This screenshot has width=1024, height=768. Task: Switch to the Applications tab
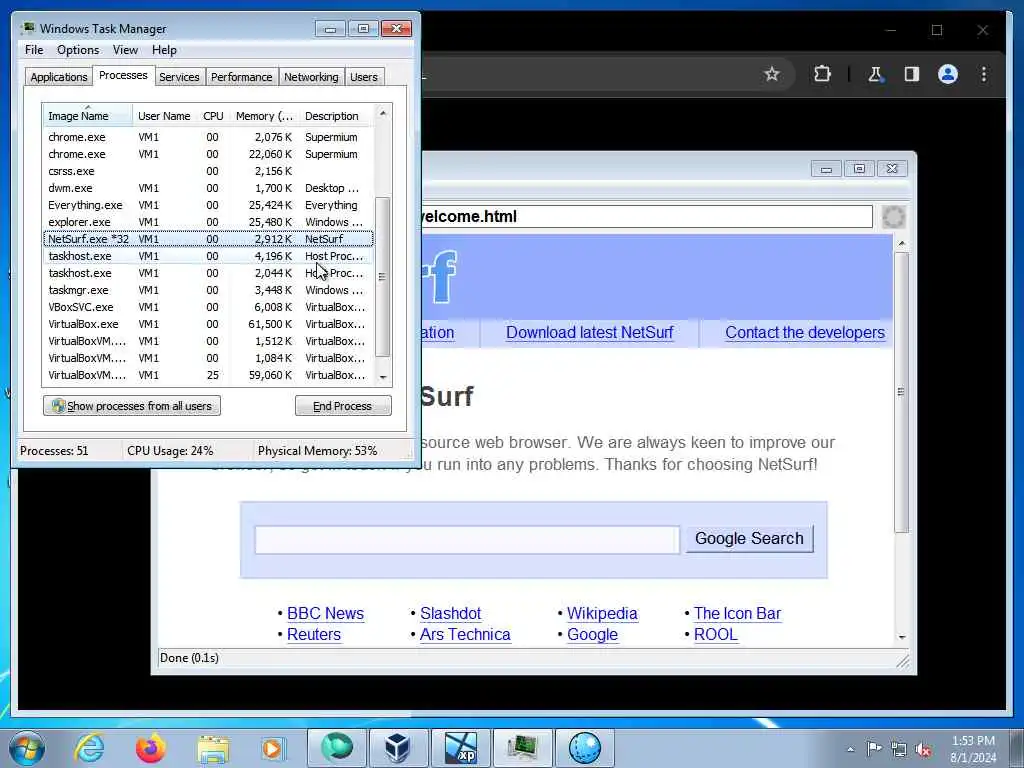coord(58,77)
